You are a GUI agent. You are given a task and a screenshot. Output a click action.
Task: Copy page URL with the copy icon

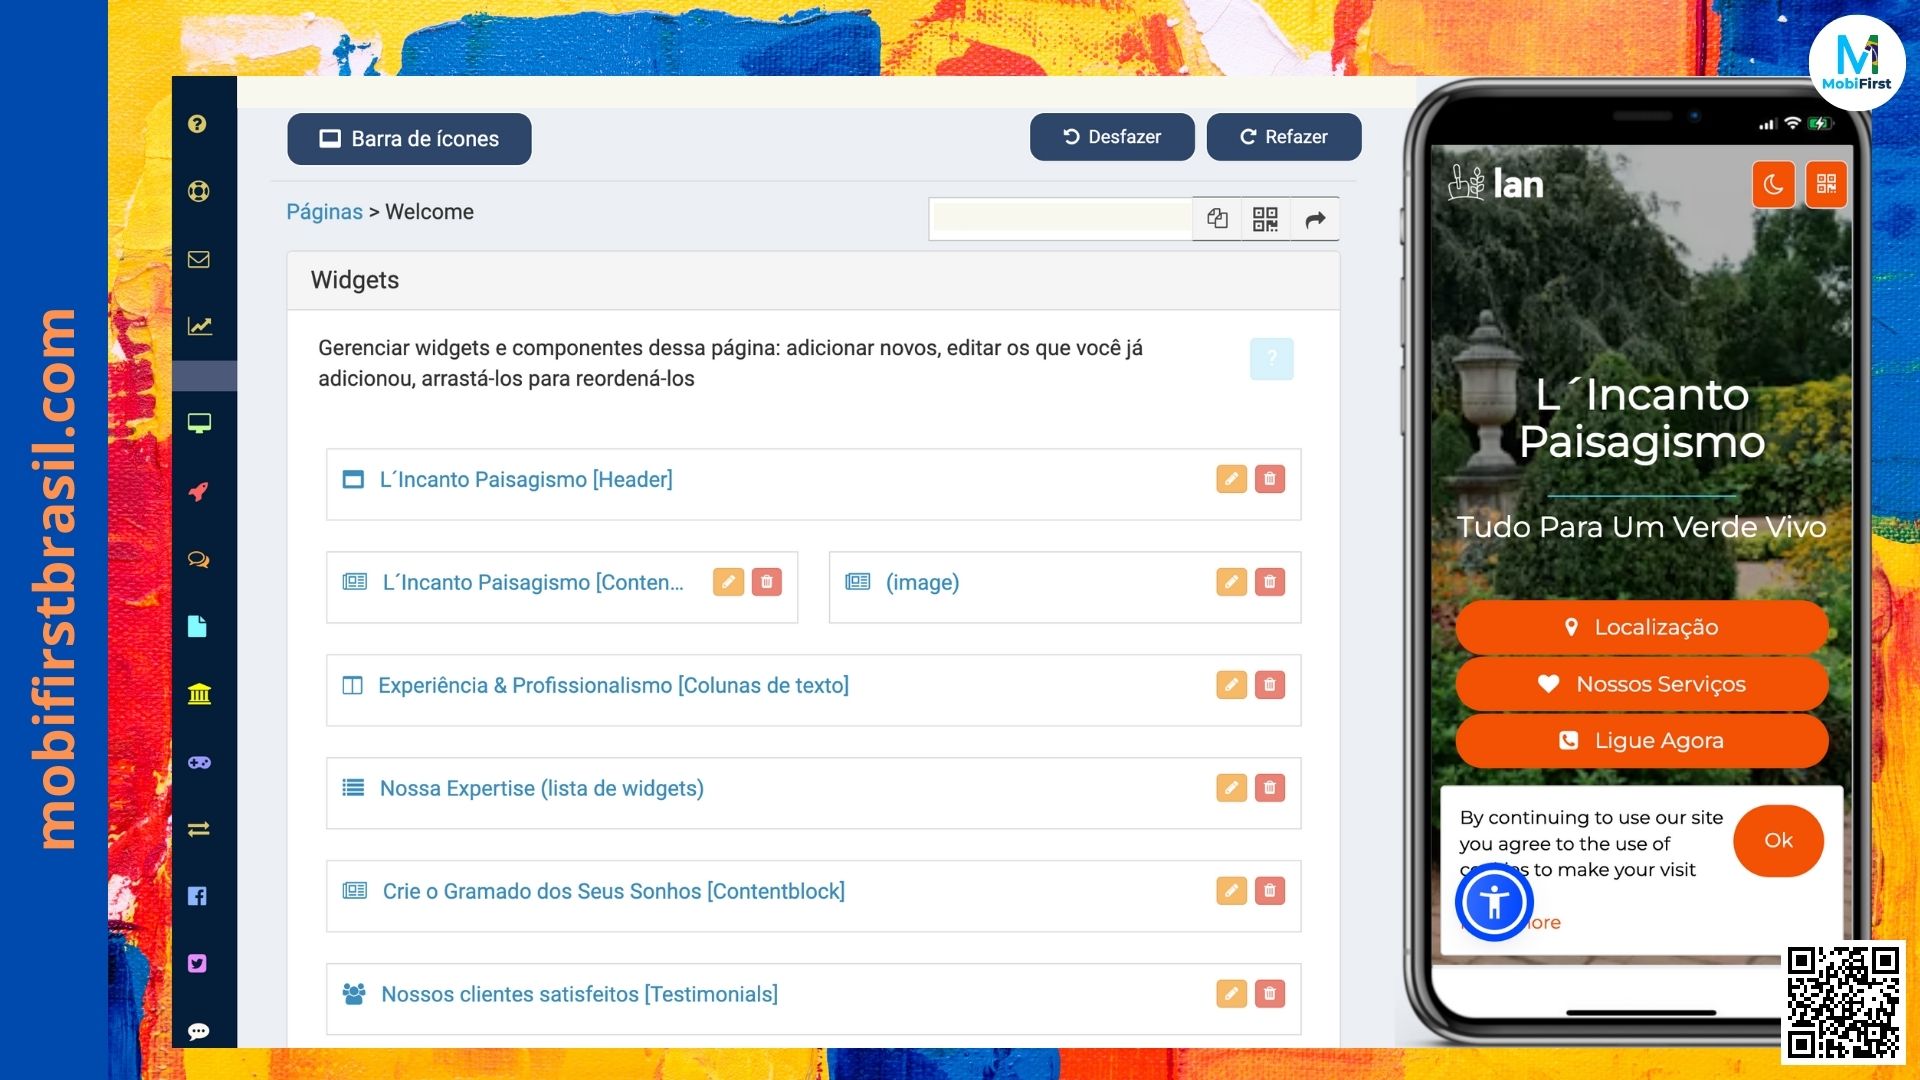click(1217, 219)
